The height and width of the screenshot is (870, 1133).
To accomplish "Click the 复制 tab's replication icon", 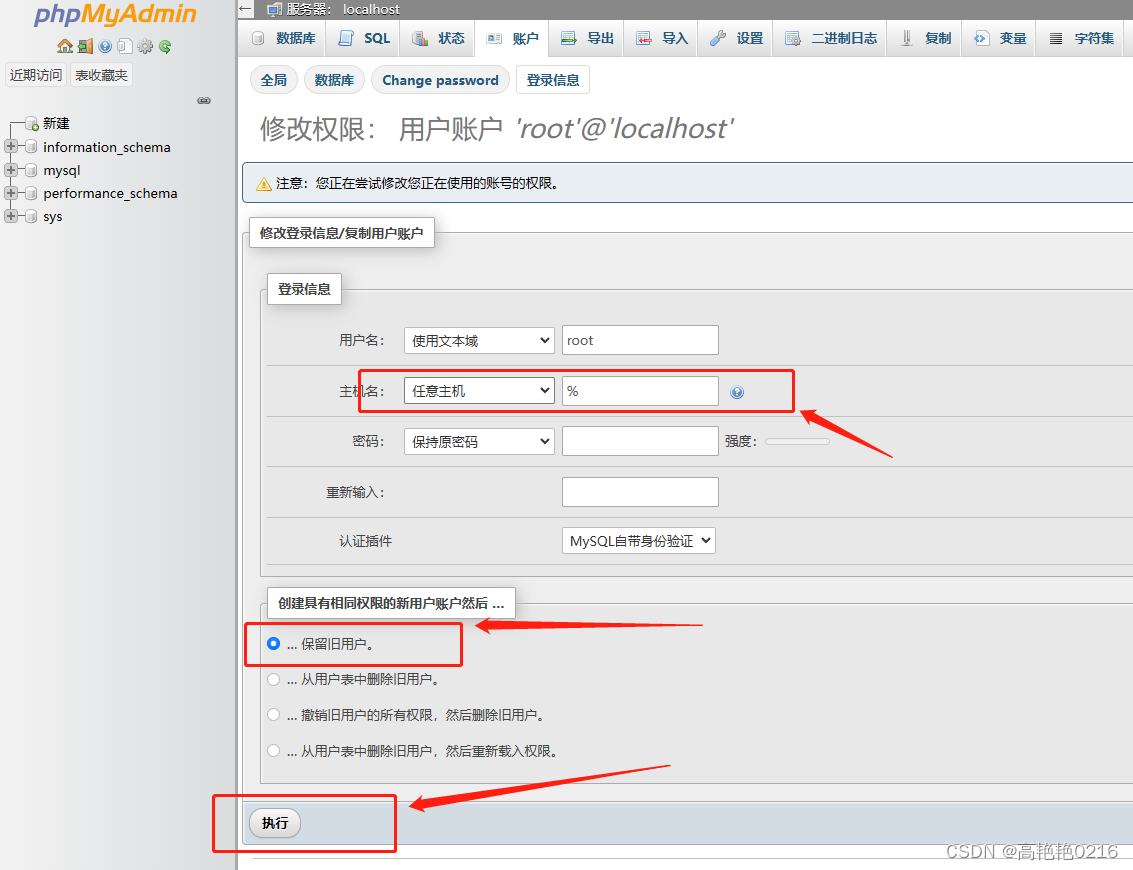I will 907,38.
